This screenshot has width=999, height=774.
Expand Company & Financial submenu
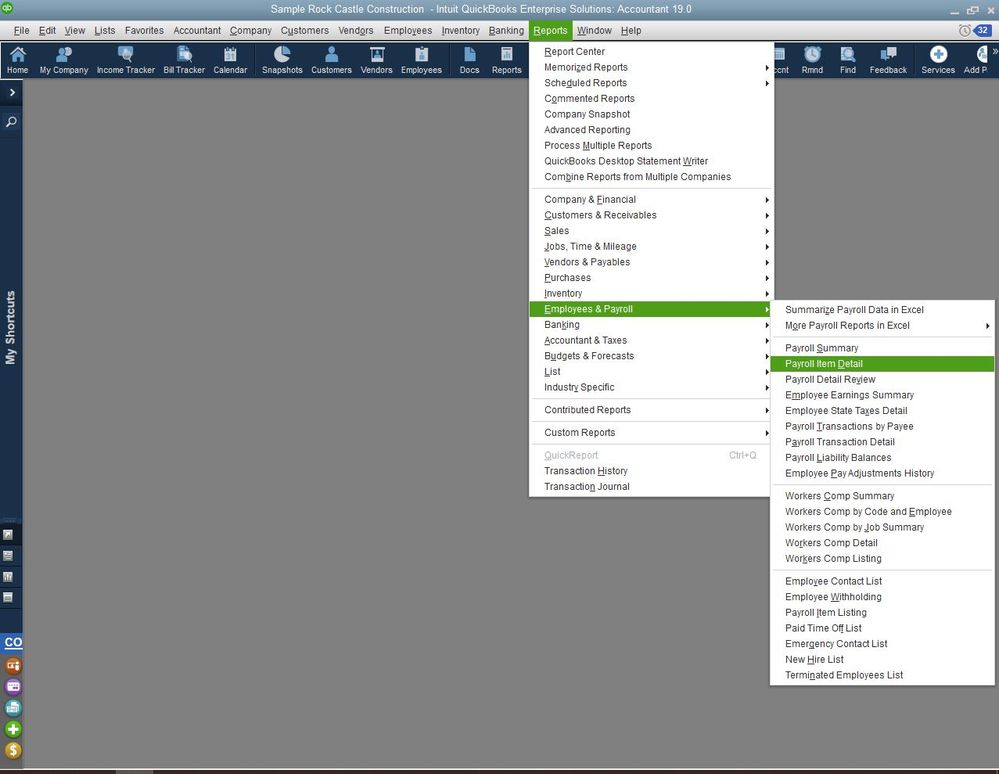tap(651, 199)
